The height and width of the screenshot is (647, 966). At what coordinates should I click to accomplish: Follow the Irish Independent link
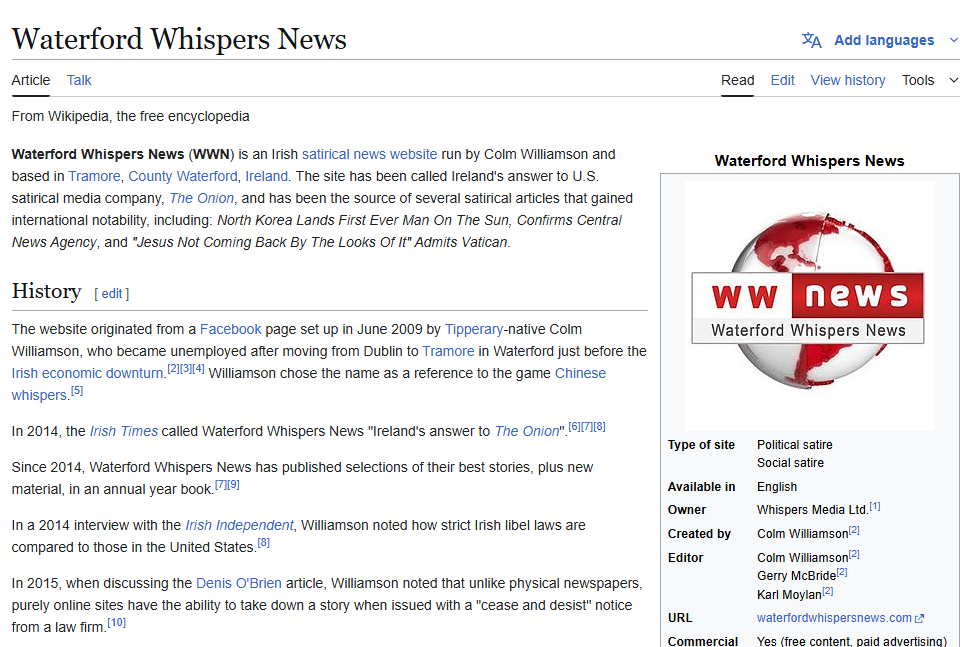pyautogui.click(x=239, y=525)
